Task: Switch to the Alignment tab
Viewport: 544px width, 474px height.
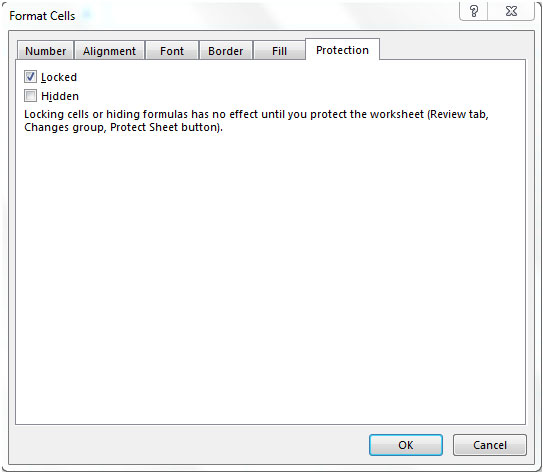Action: [x=109, y=51]
